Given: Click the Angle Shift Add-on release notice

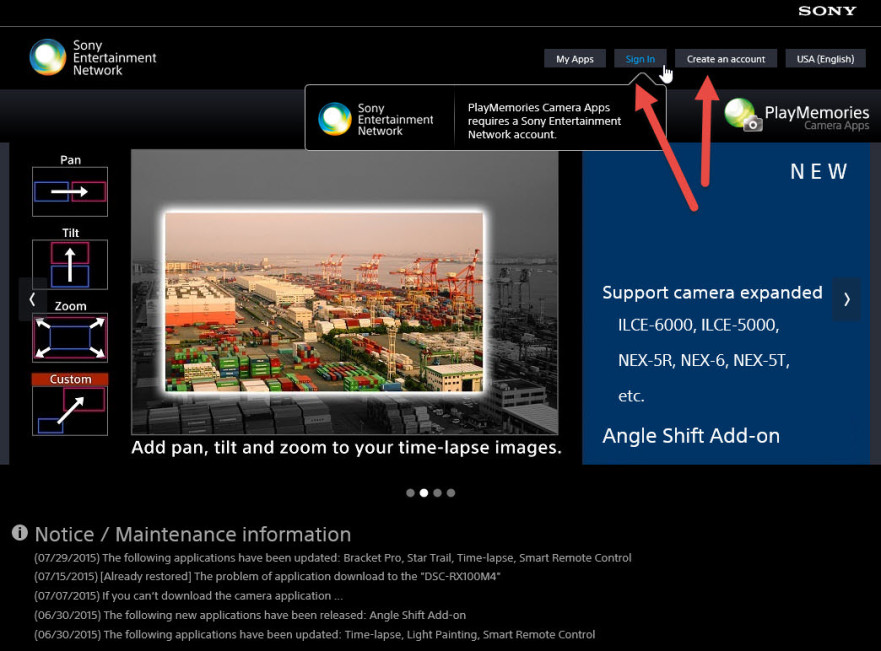Looking at the screenshot, I should [x=249, y=615].
